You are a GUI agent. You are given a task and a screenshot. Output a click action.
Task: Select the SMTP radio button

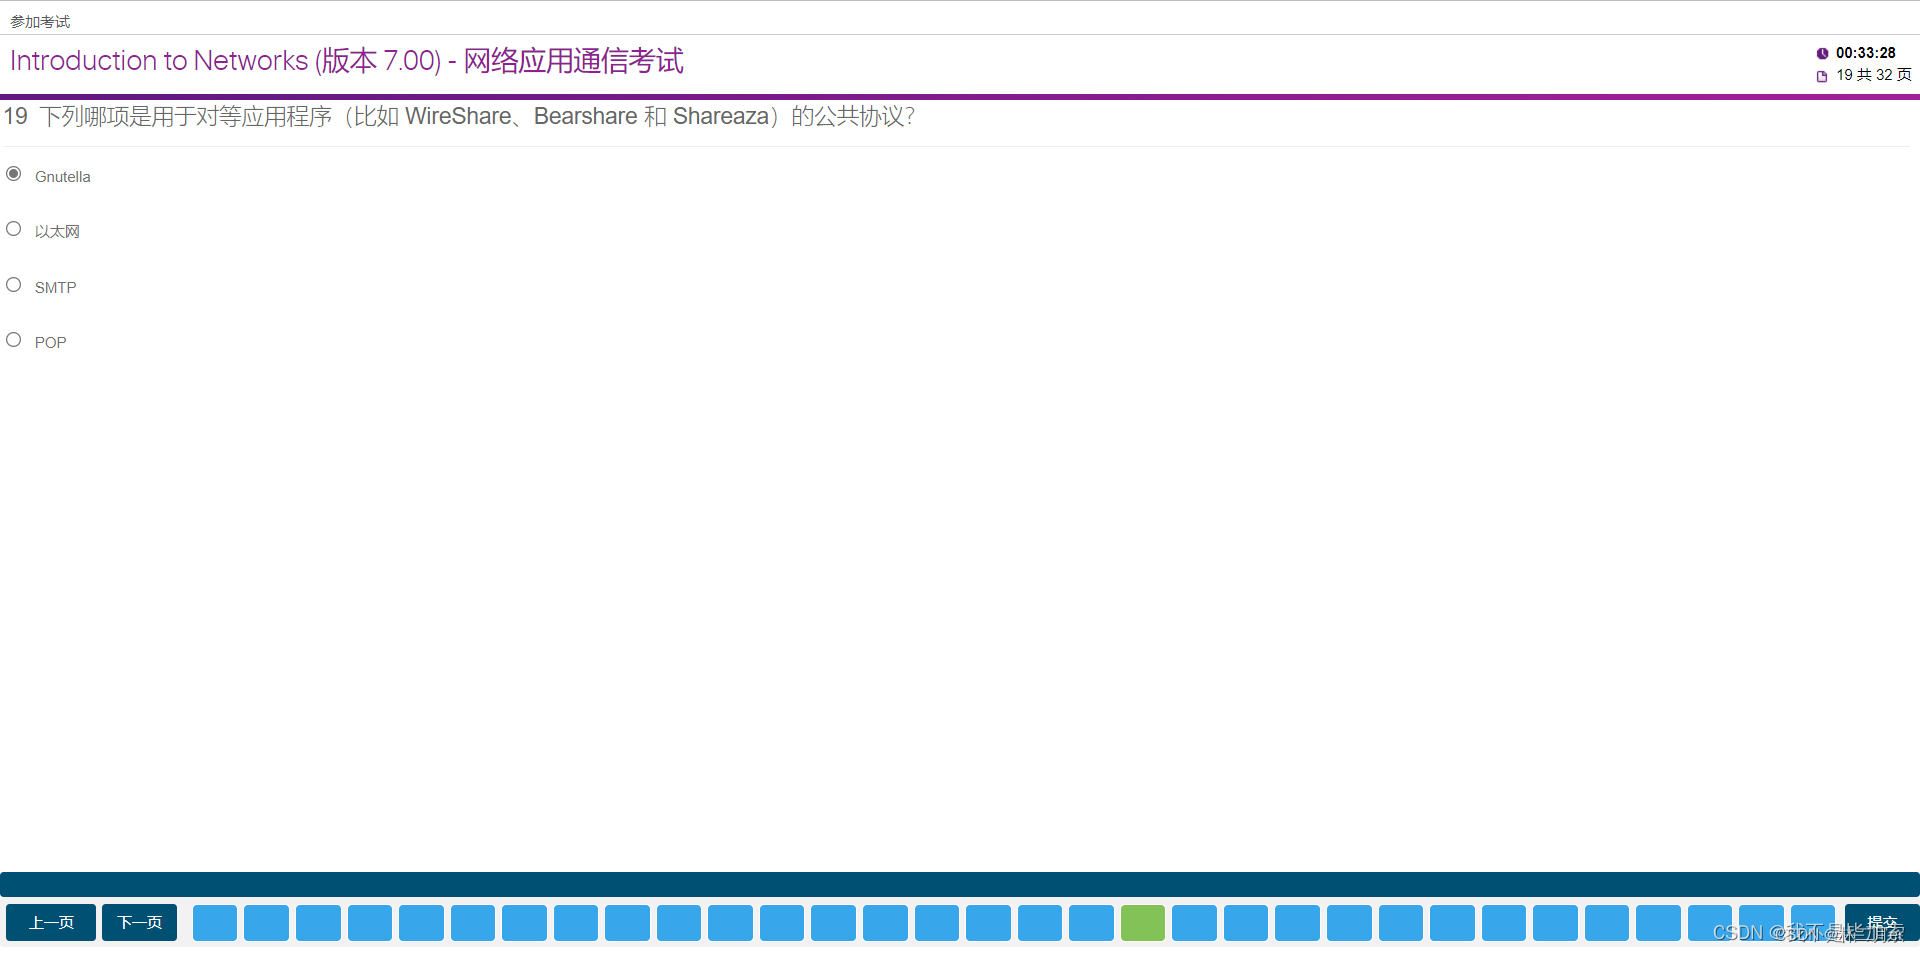click(x=14, y=285)
